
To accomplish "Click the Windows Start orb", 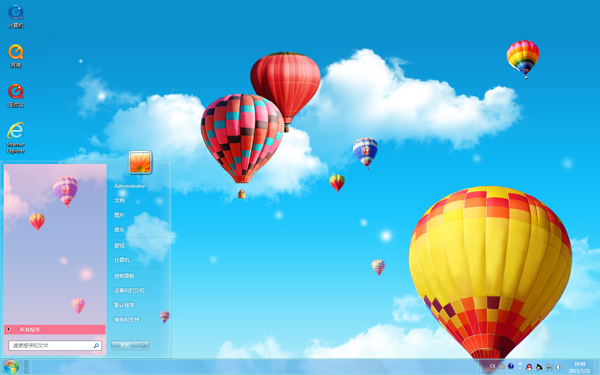I will click(x=11, y=367).
